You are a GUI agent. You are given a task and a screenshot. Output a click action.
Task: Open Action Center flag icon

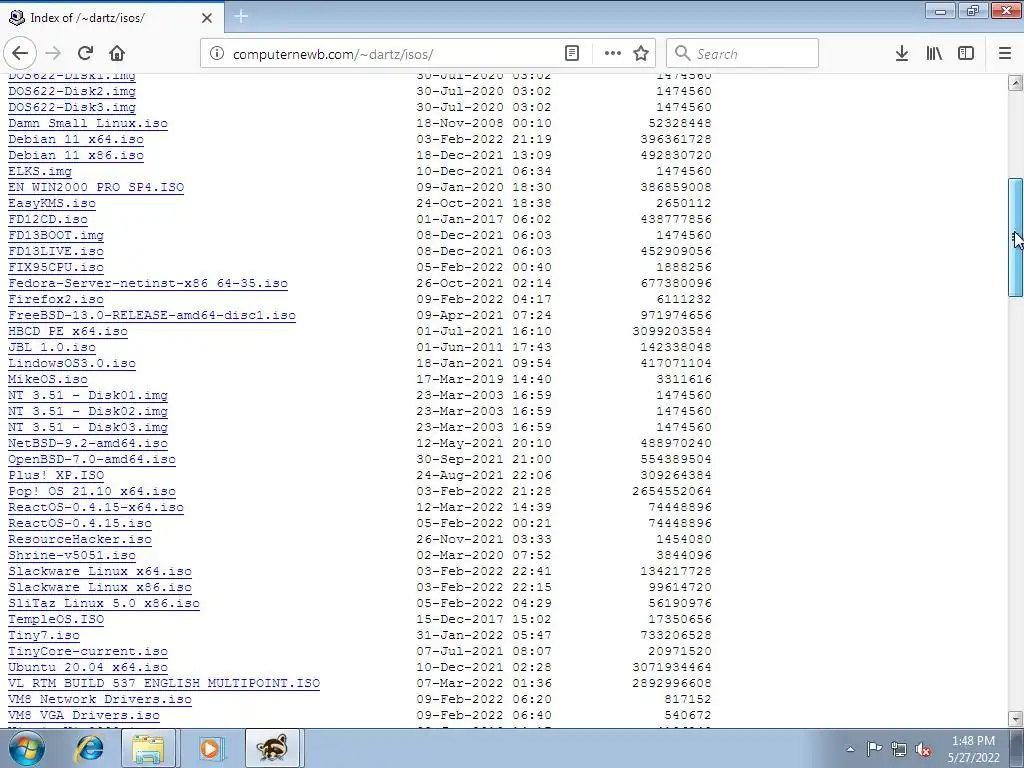(874, 749)
